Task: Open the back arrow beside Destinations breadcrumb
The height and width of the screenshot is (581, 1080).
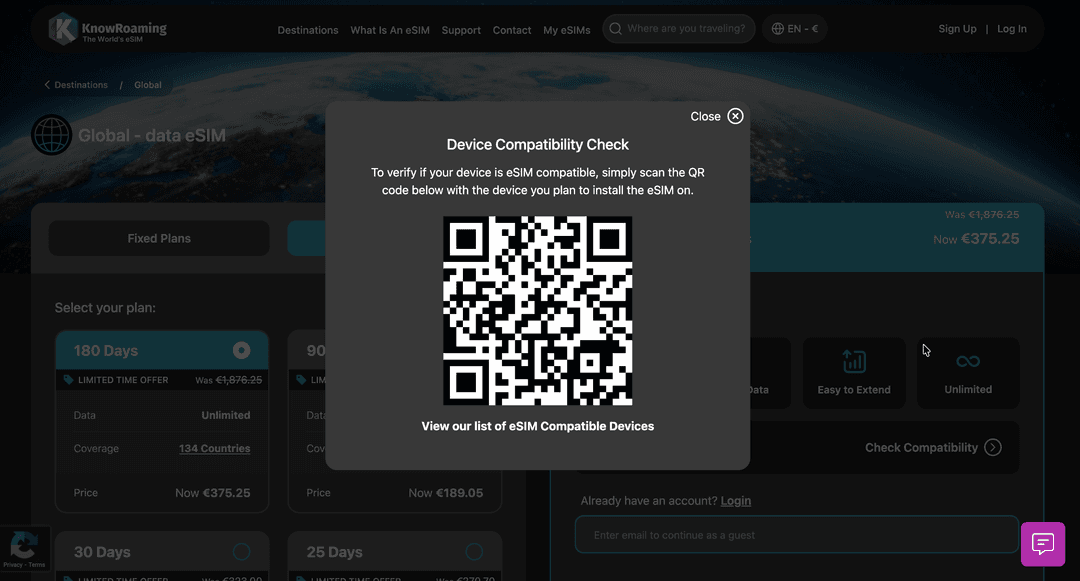Action: (x=46, y=85)
